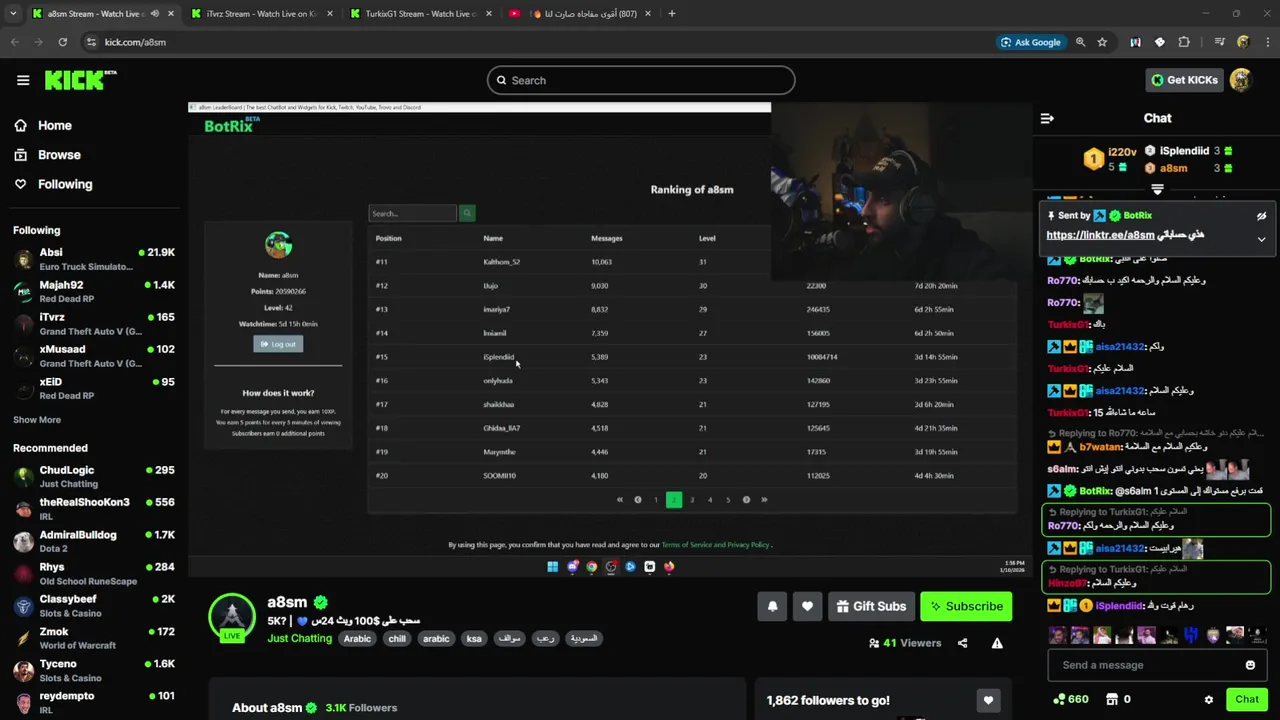Expand the pinned message chevron

(x=1261, y=239)
